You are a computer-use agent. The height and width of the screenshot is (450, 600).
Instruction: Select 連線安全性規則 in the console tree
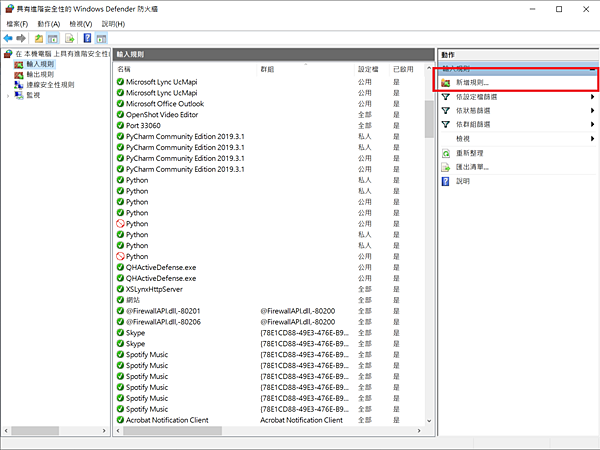(50, 85)
